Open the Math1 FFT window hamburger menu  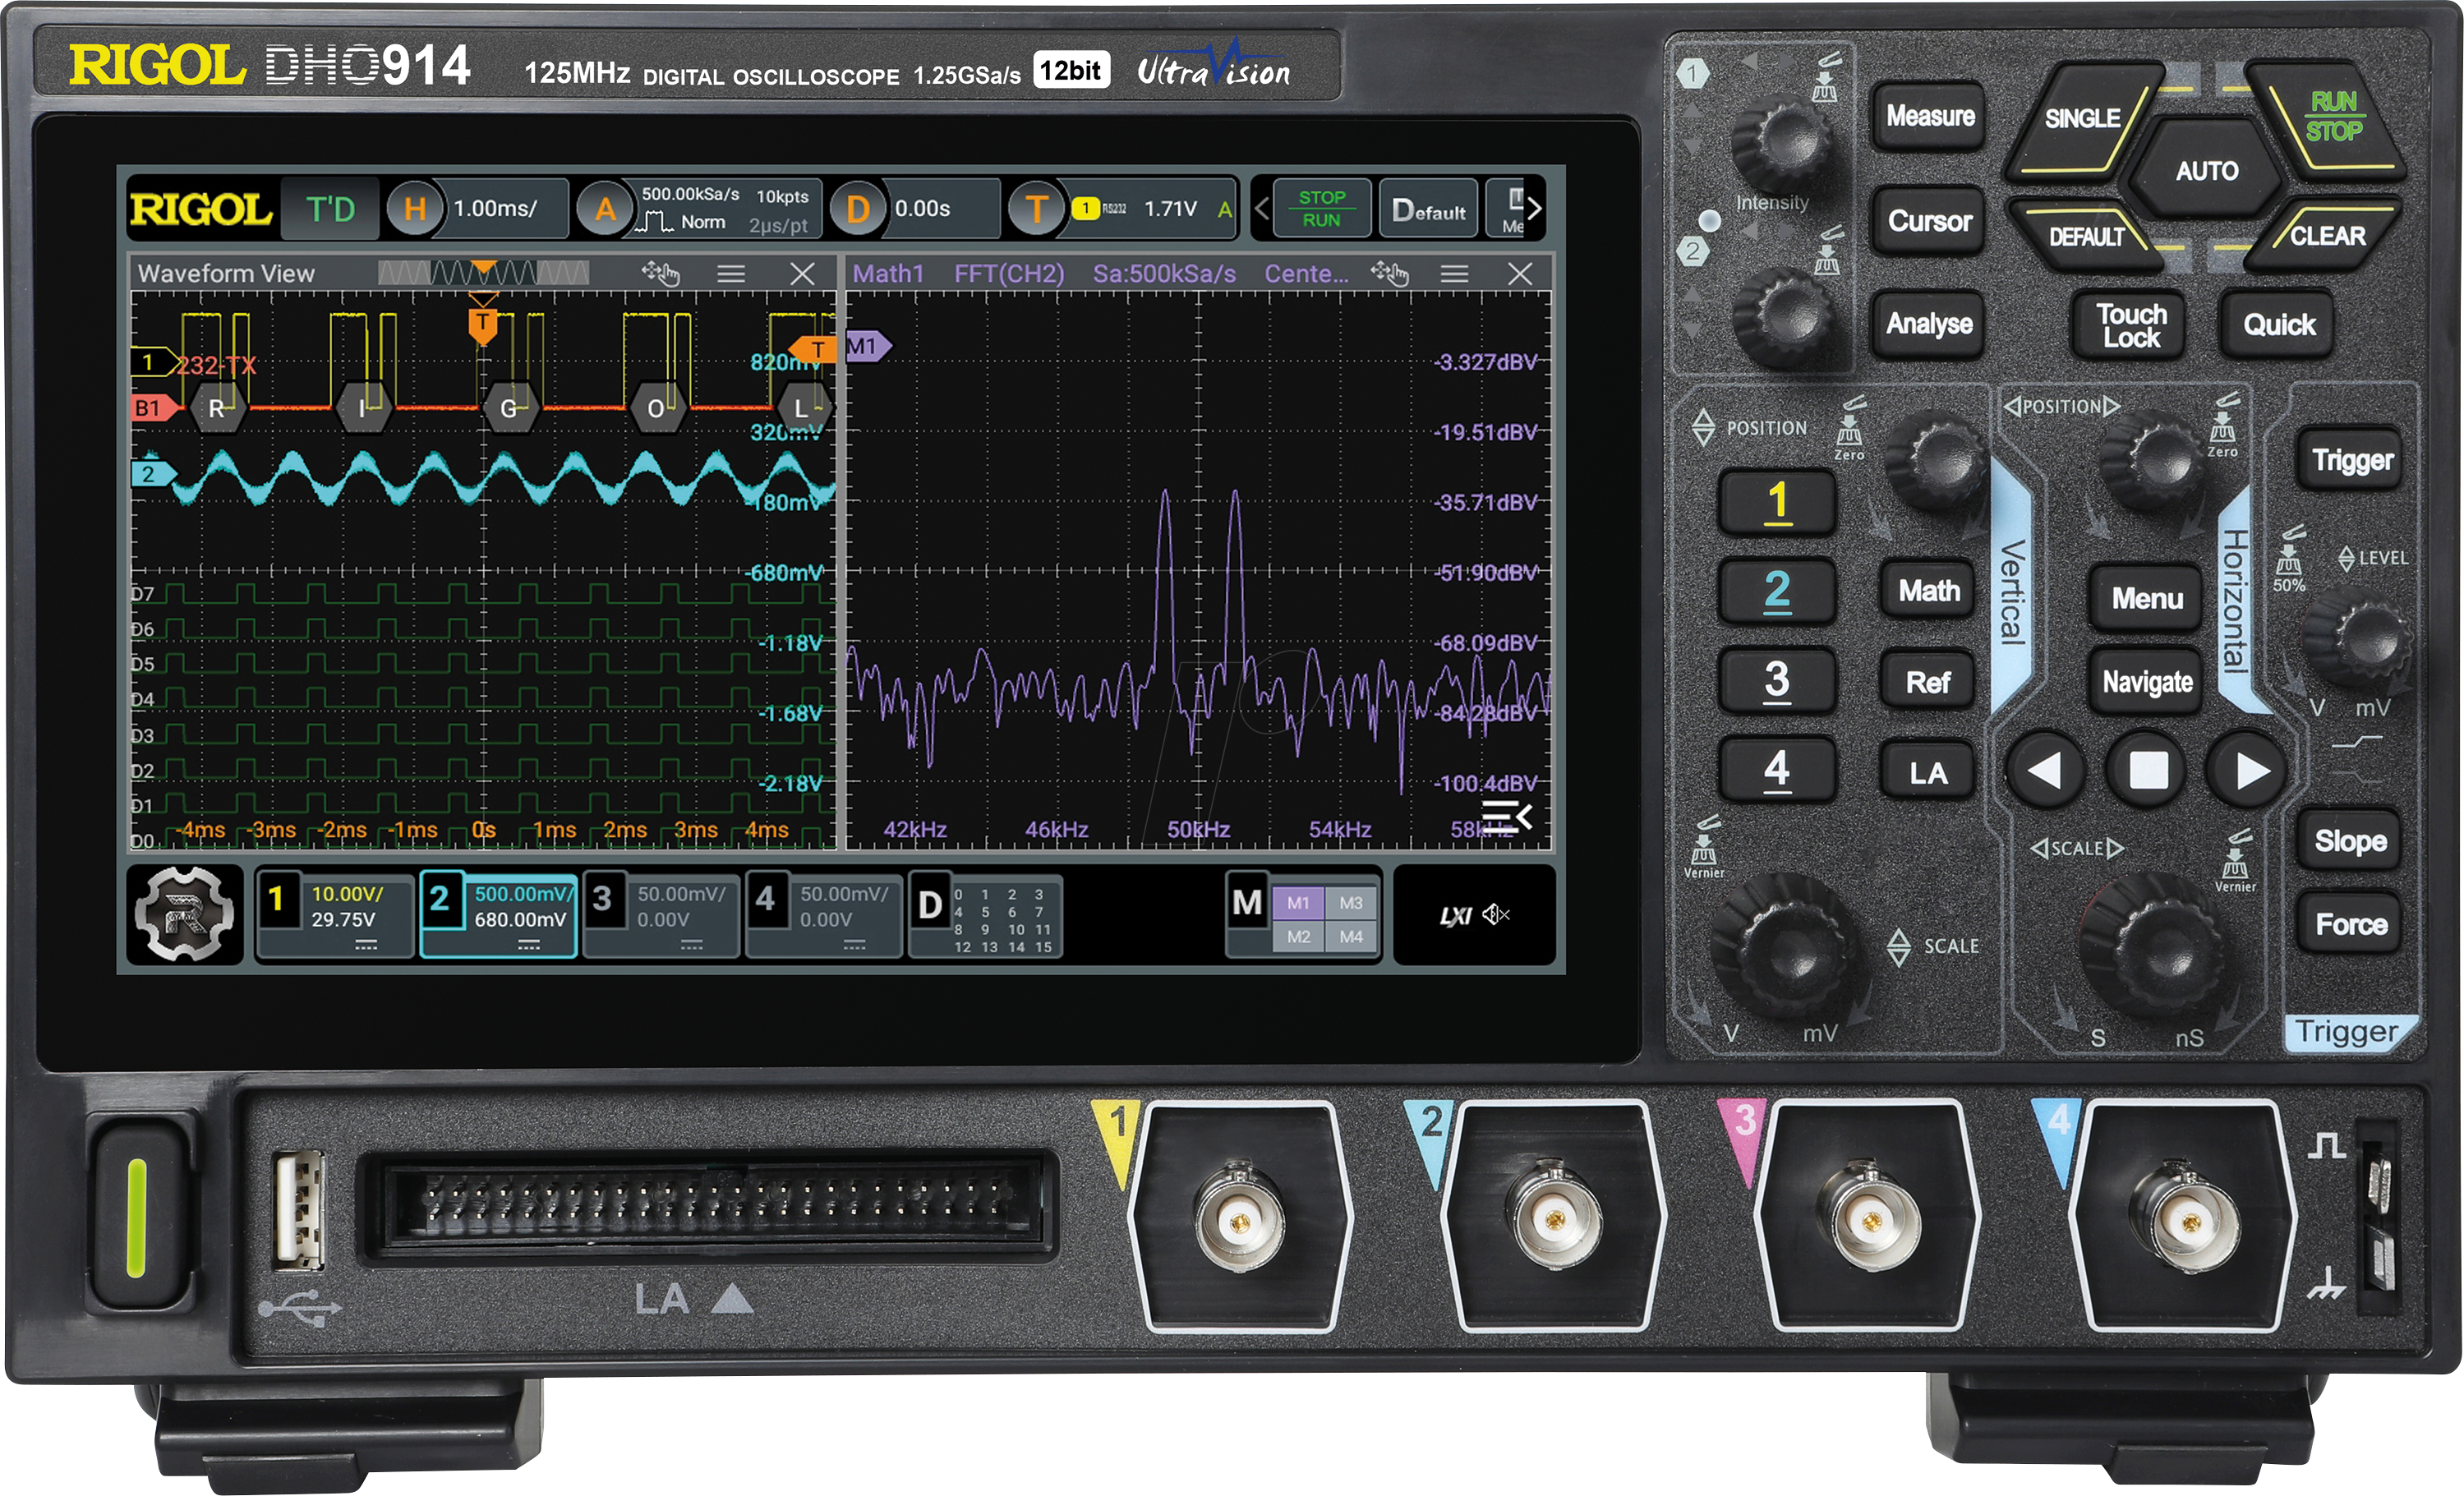[x=1454, y=273]
